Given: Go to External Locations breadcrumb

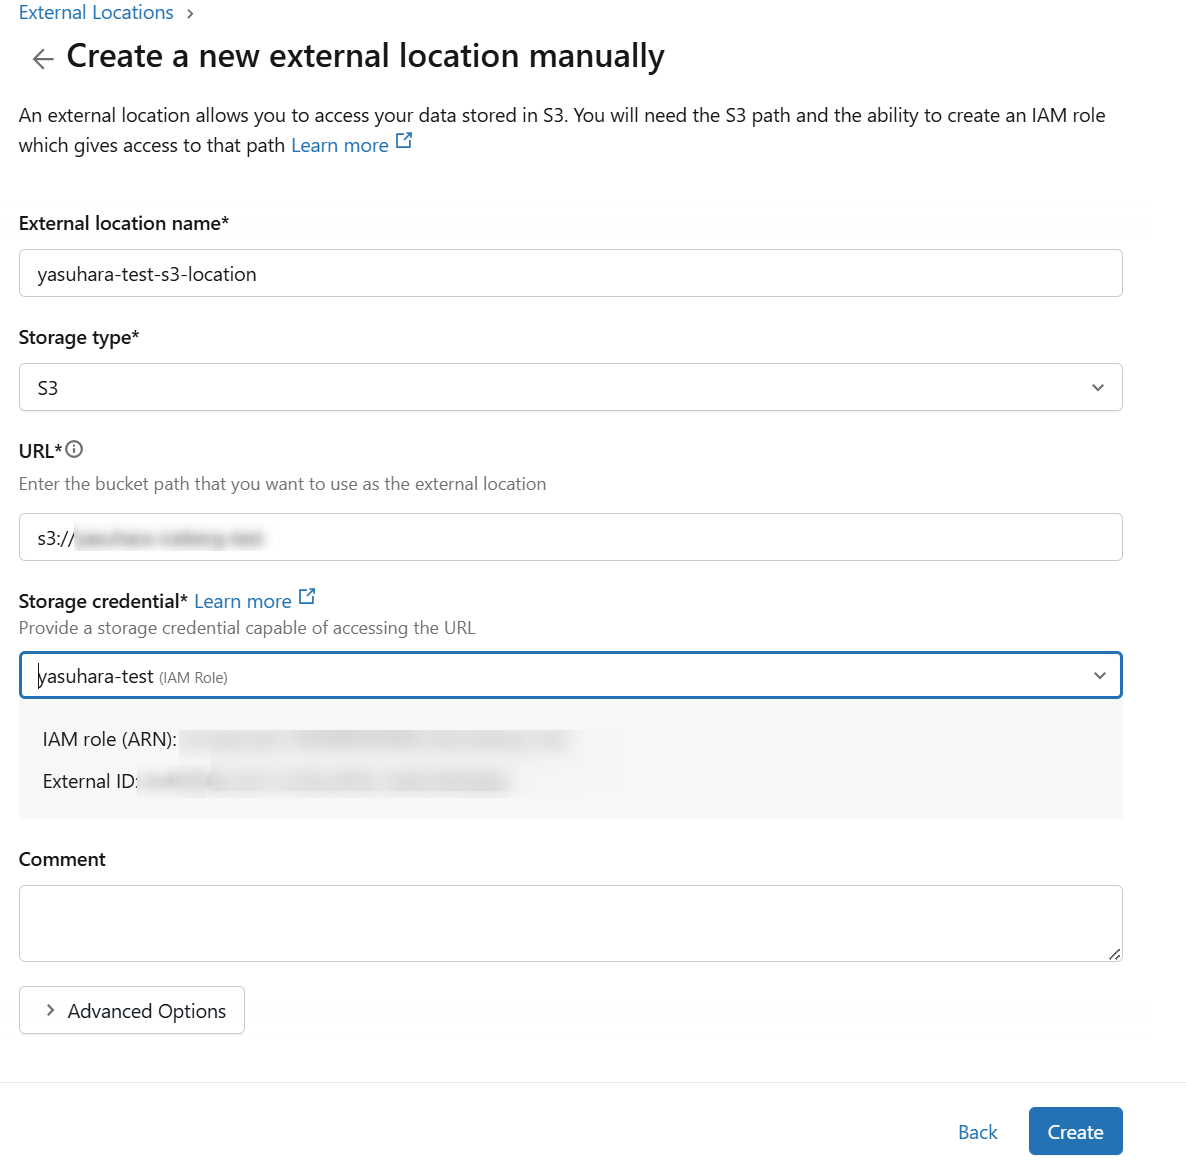Looking at the screenshot, I should pyautogui.click(x=96, y=13).
